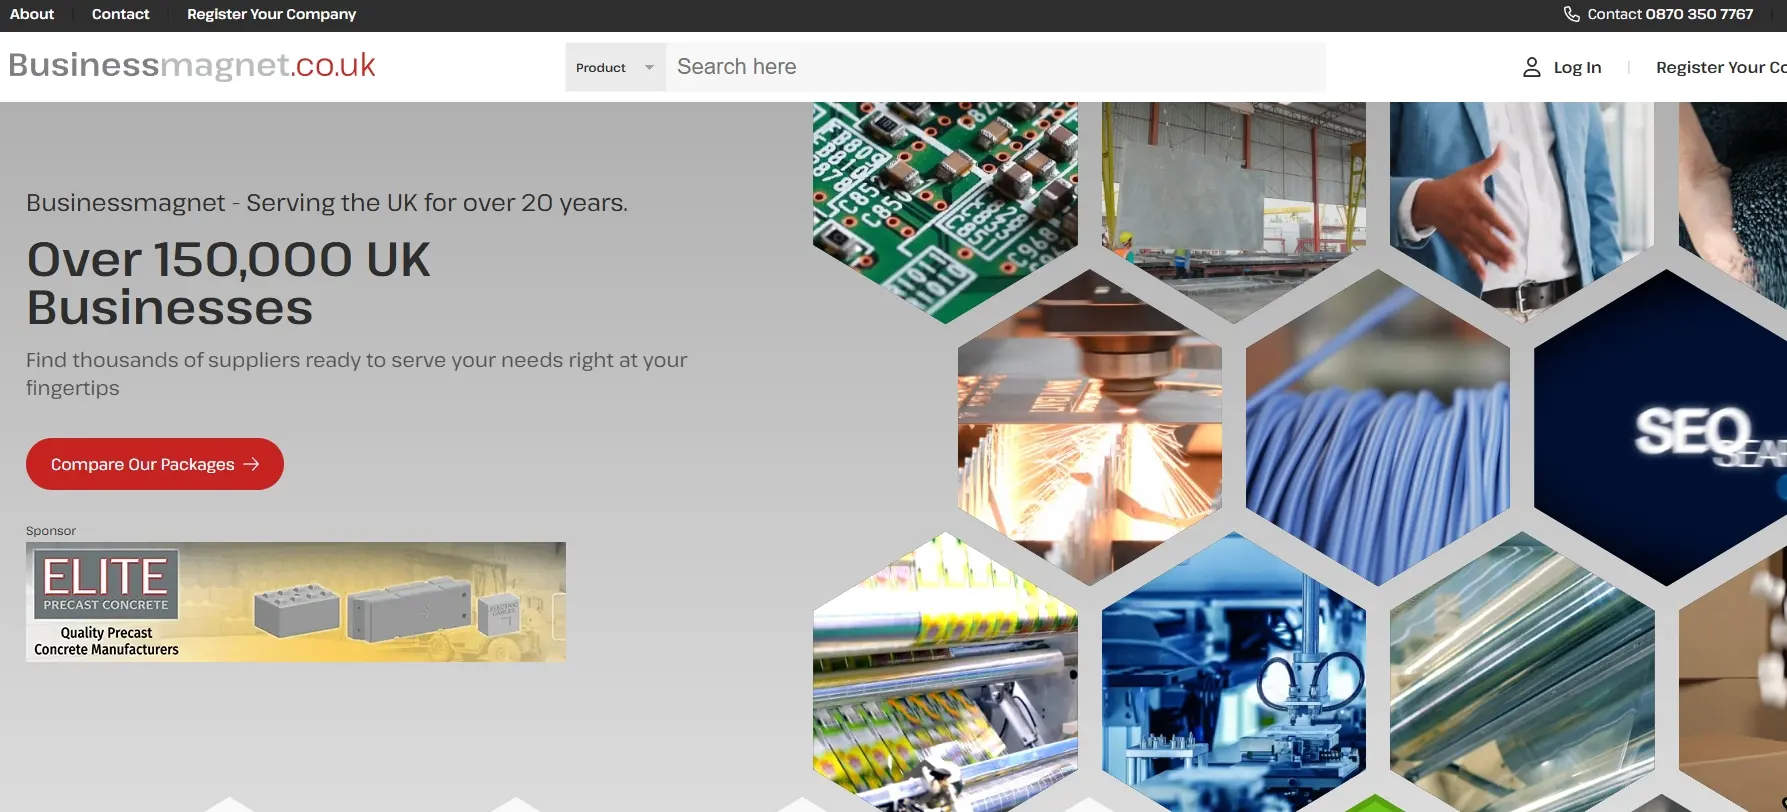This screenshot has width=1787, height=812.
Task: Open the Product search type dropdown
Action: pos(614,67)
